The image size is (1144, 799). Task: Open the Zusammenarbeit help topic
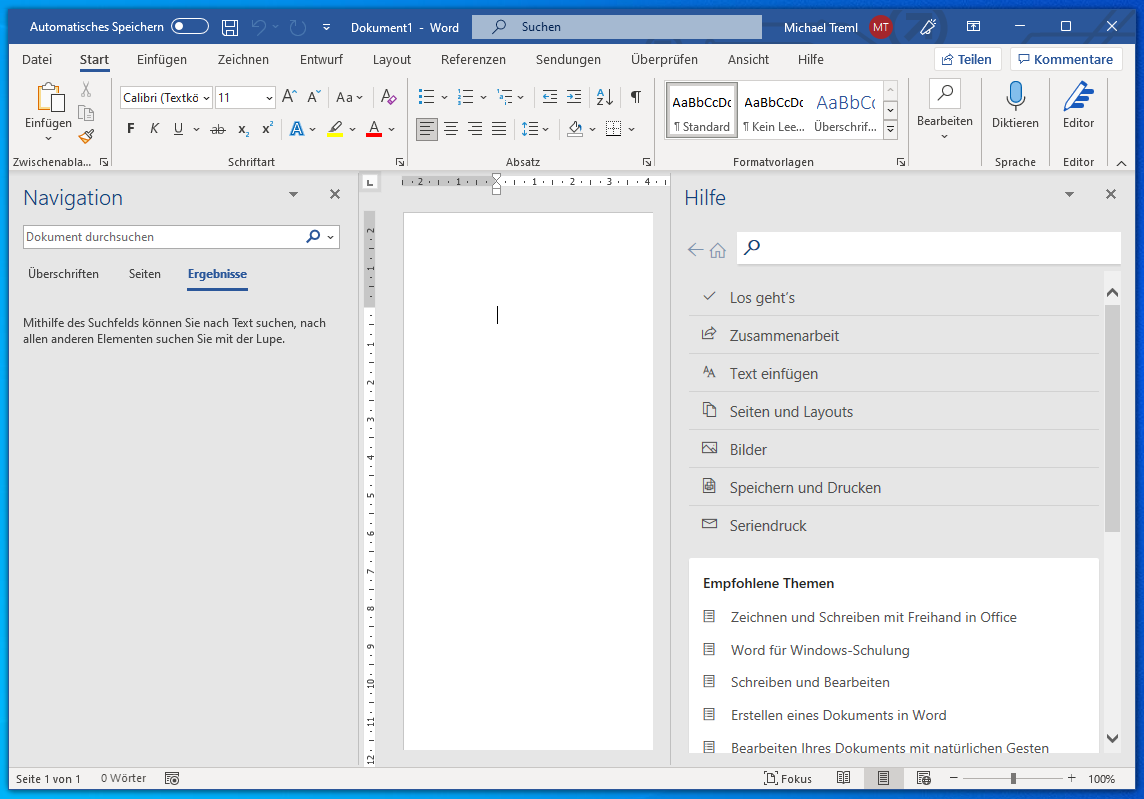click(894, 335)
